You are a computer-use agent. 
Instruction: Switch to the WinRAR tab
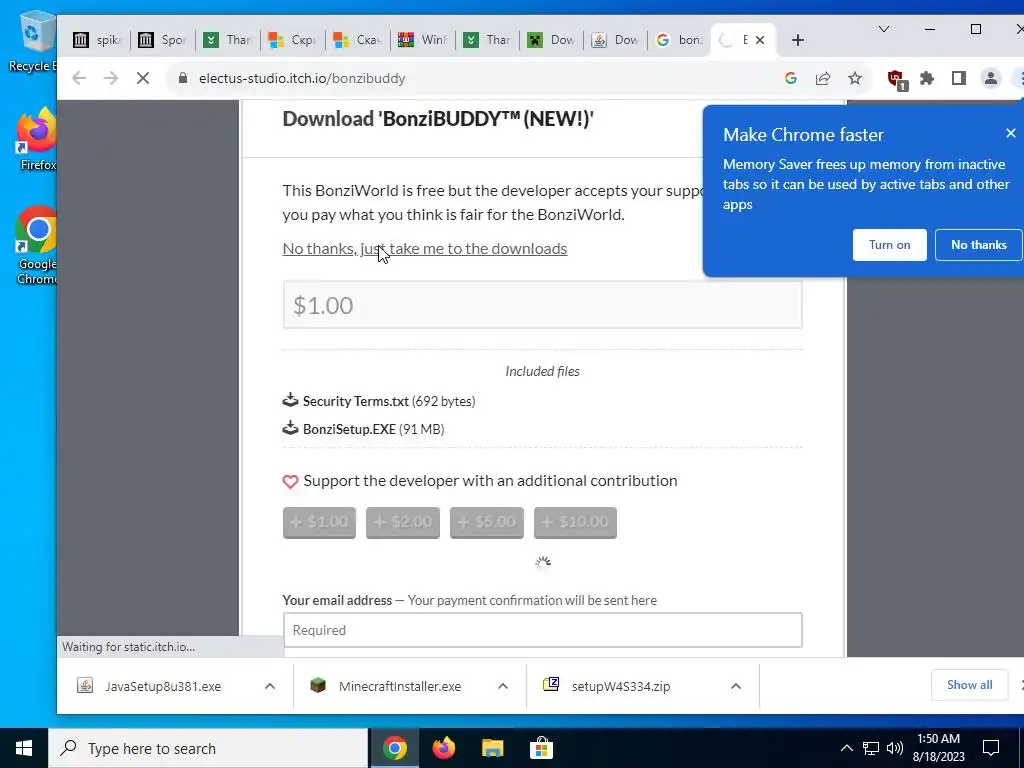tap(423, 40)
